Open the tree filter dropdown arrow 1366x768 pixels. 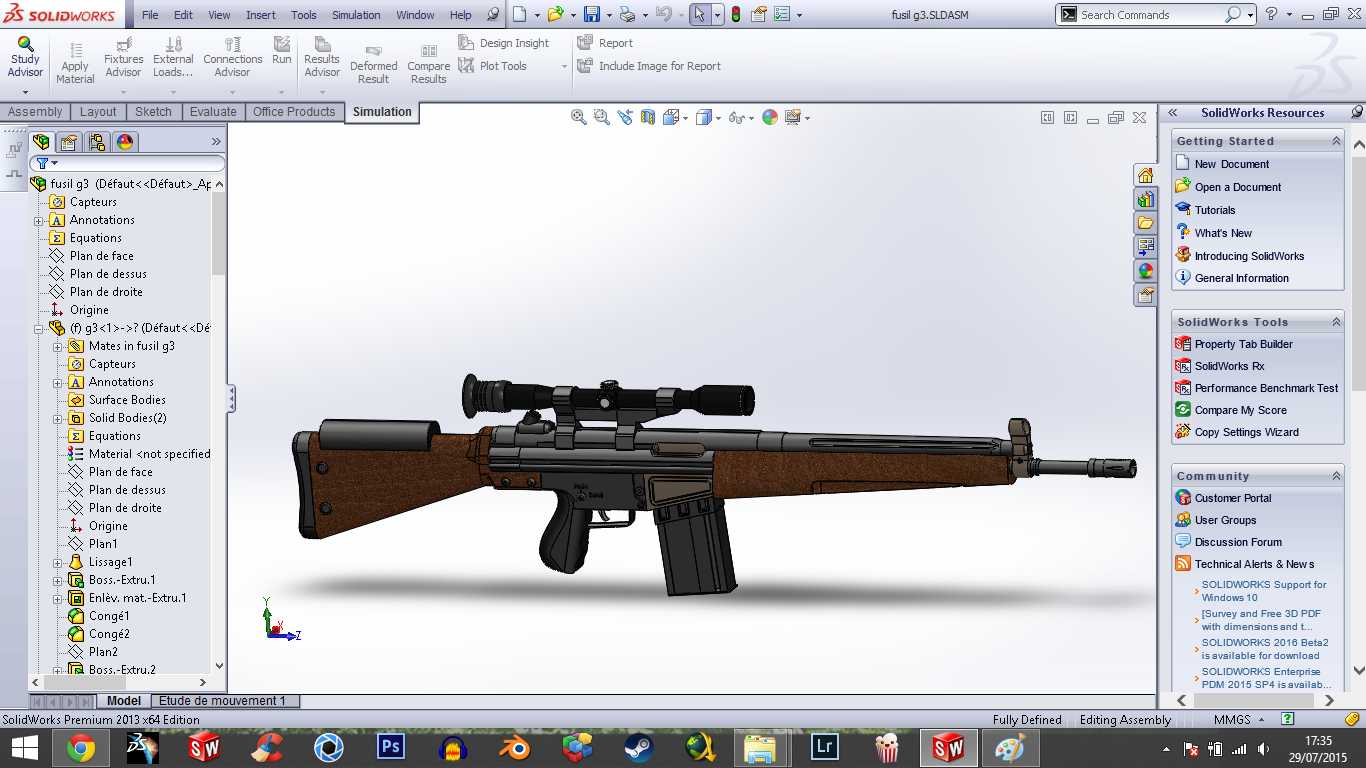(x=54, y=163)
